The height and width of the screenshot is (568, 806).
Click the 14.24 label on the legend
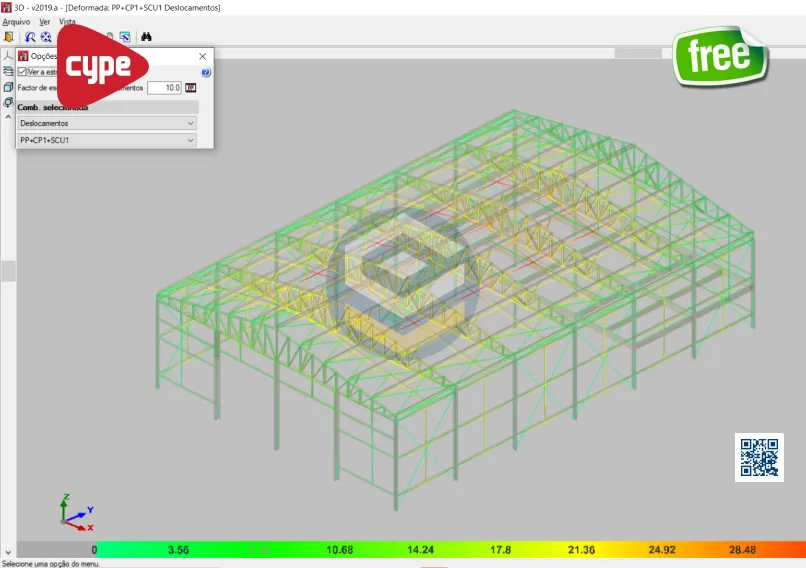tap(420, 550)
